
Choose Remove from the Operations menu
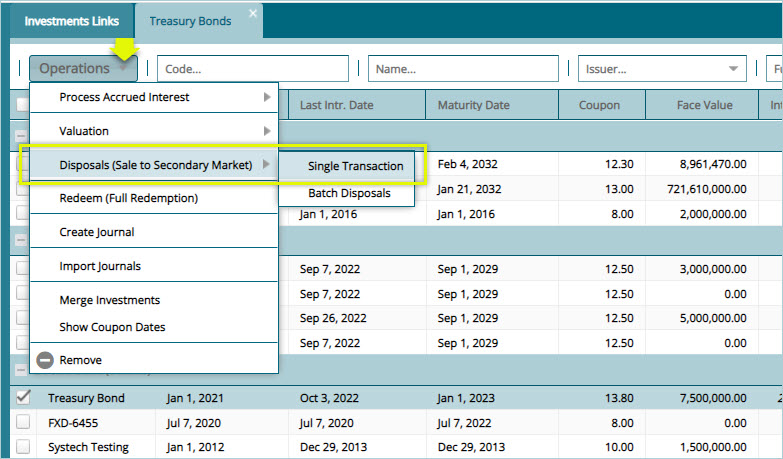click(x=154, y=360)
